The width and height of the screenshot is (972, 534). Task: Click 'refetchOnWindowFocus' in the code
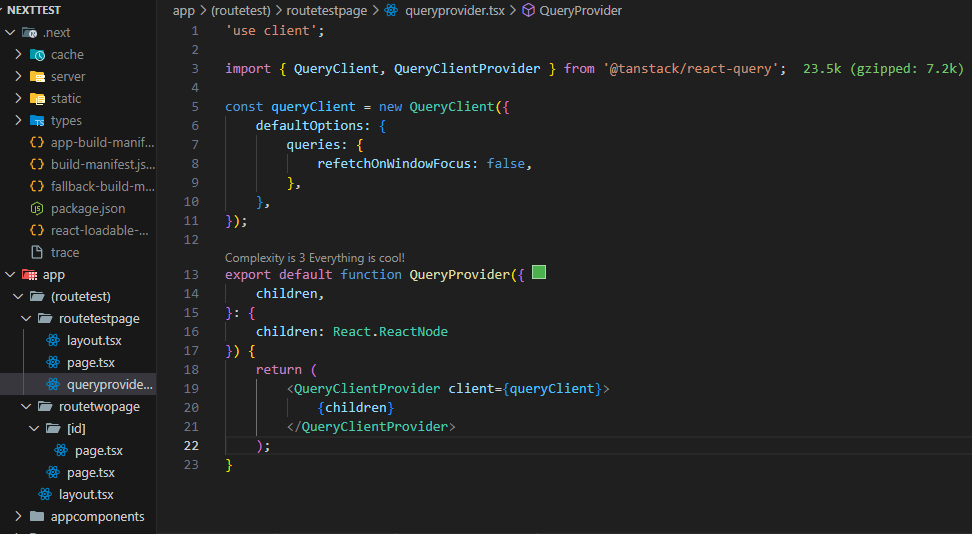pos(394,164)
